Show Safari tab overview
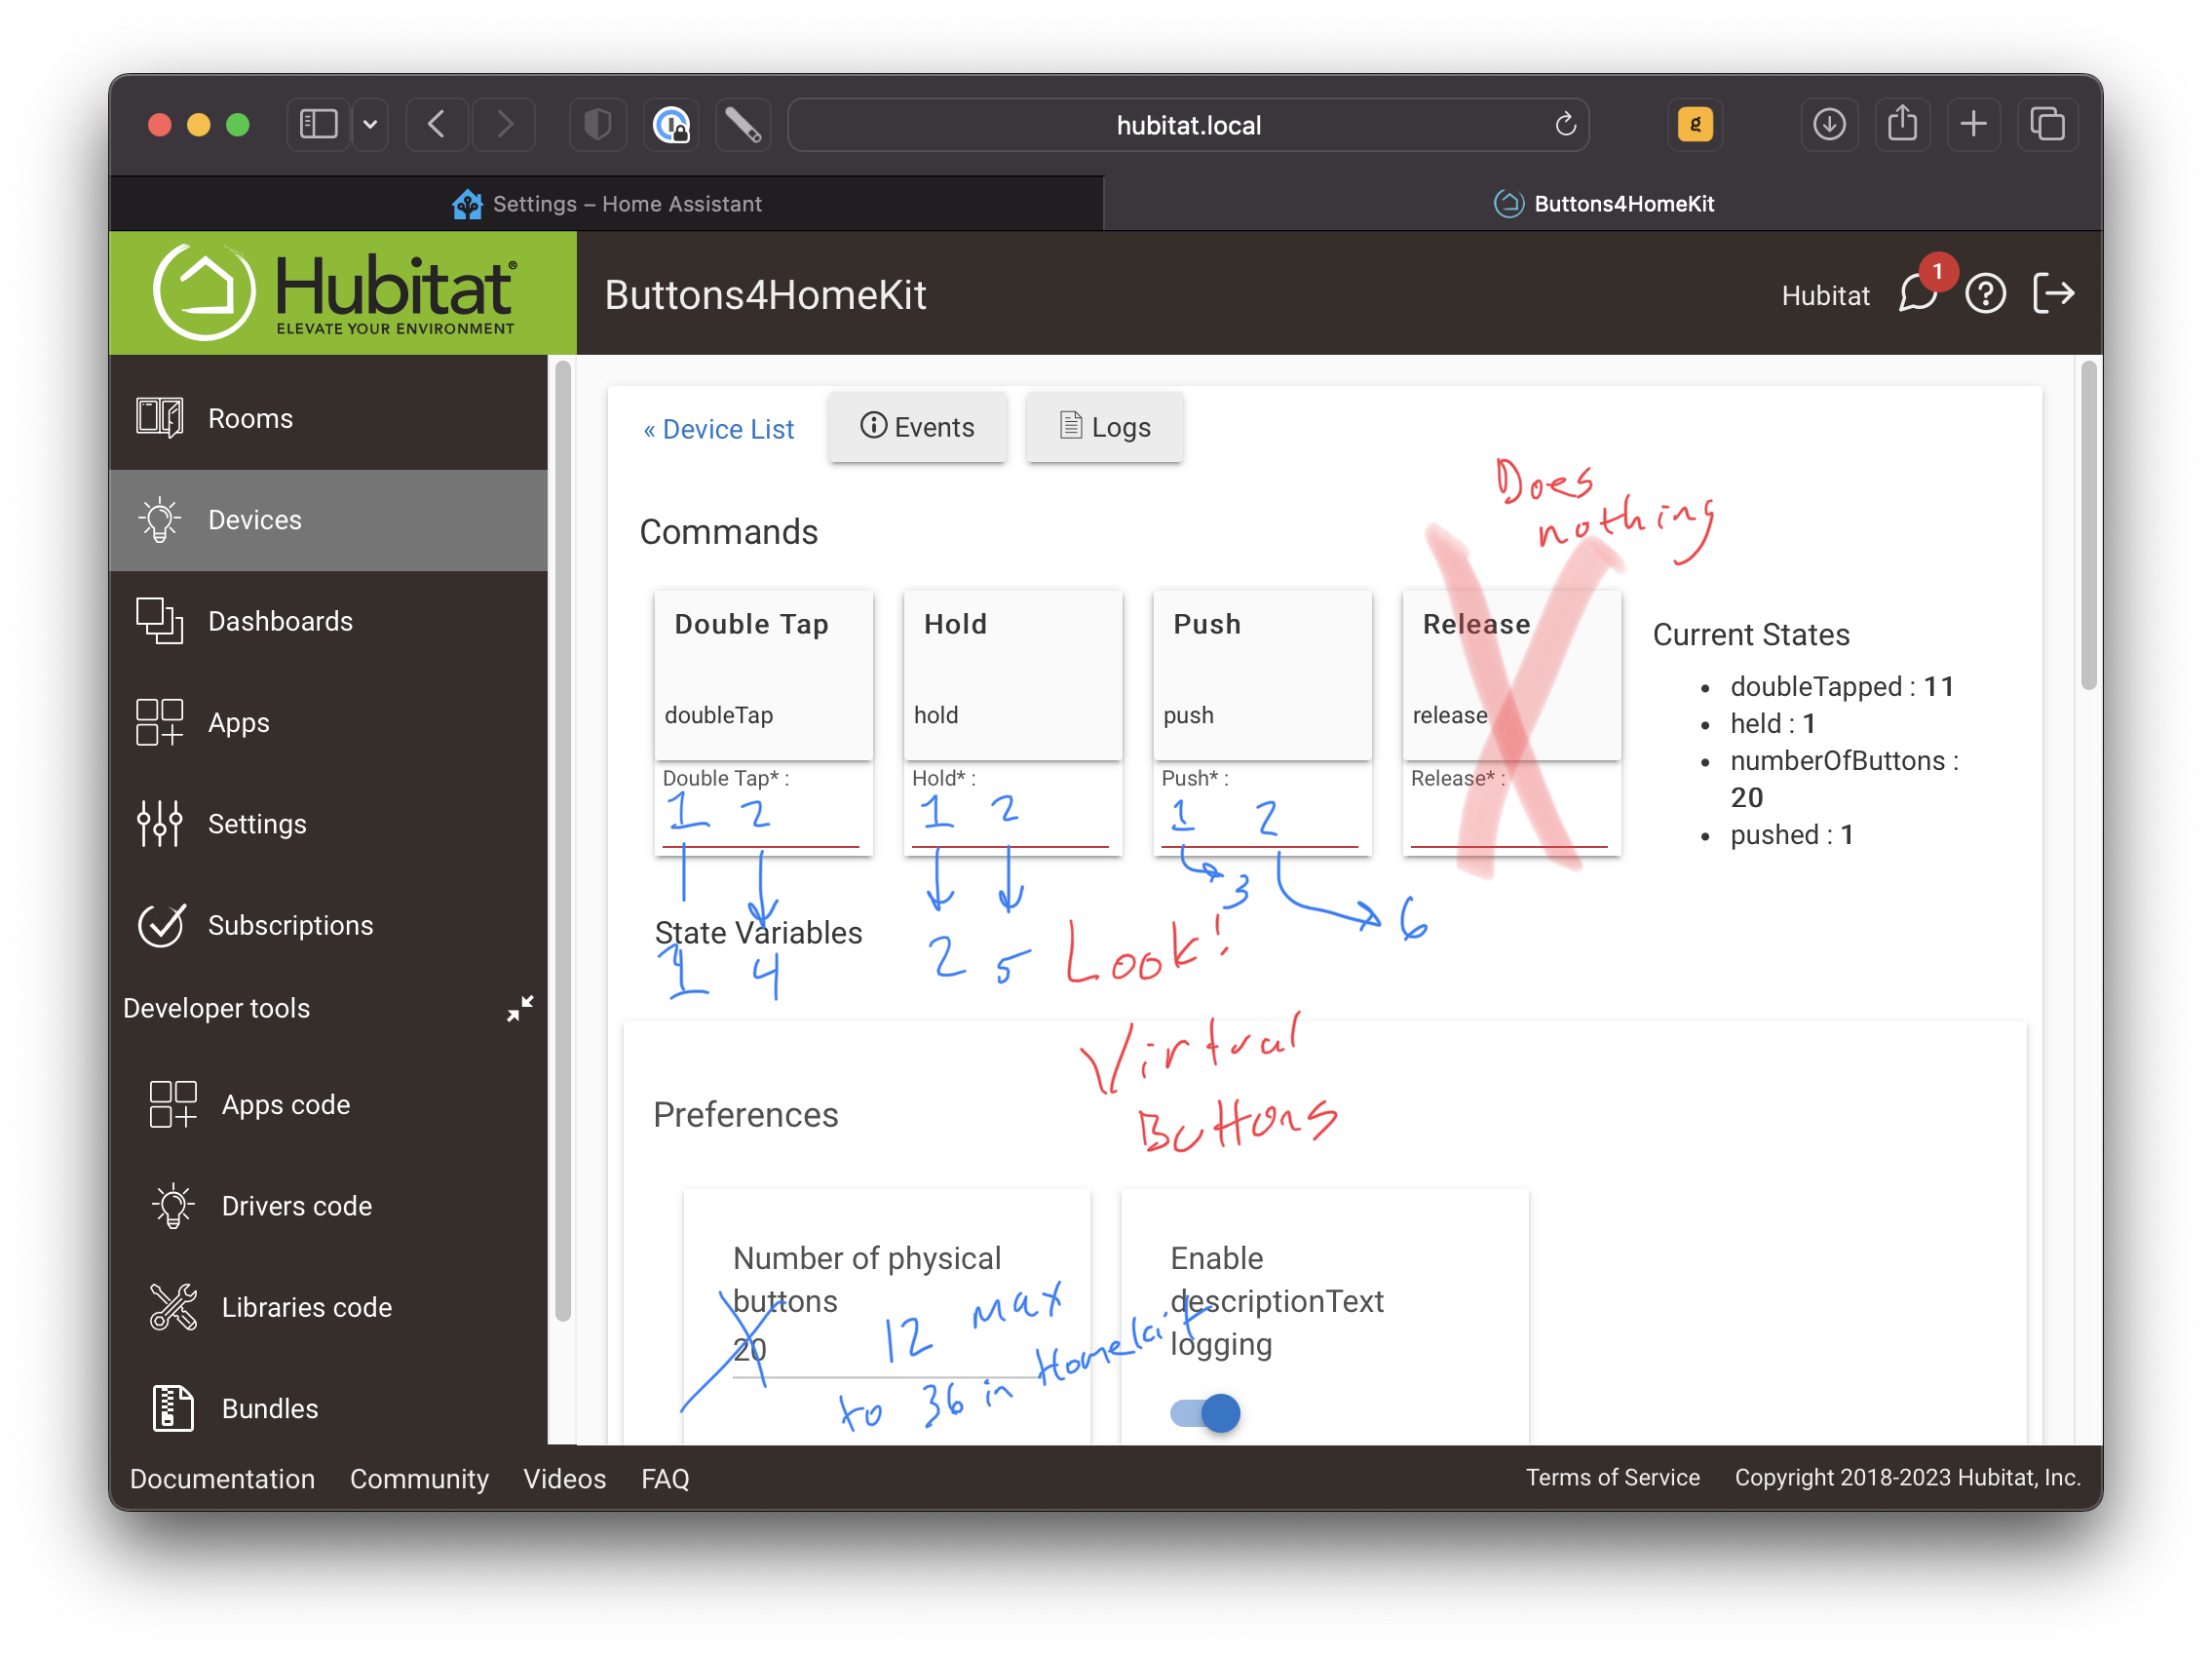 [x=2047, y=124]
